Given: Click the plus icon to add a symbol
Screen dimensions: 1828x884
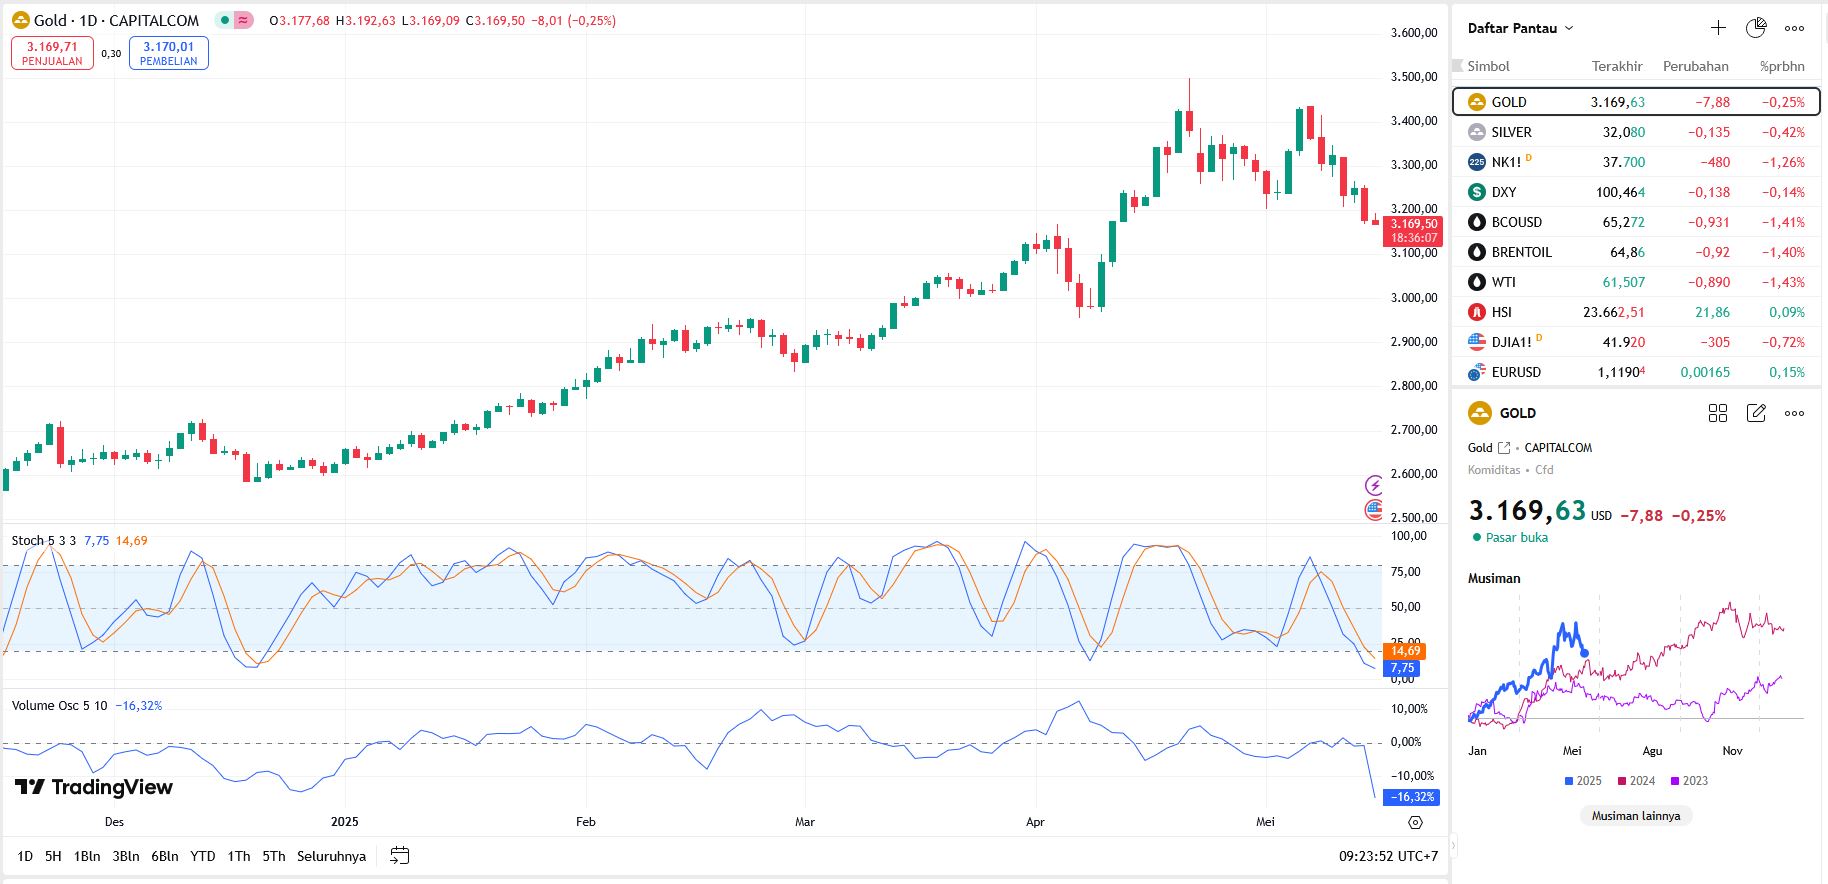Looking at the screenshot, I should pyautogui.click(x=1718, y=28).
